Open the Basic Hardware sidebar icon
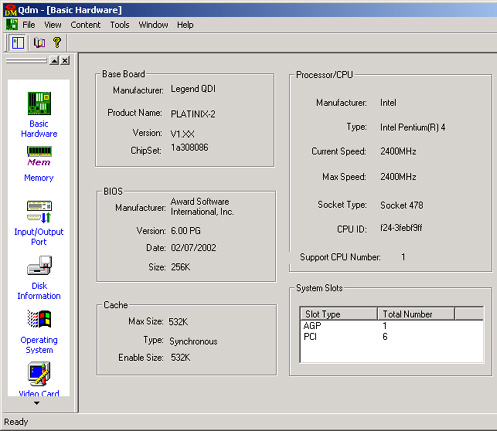This screenshot has height=431, width=497. [39, 103]
